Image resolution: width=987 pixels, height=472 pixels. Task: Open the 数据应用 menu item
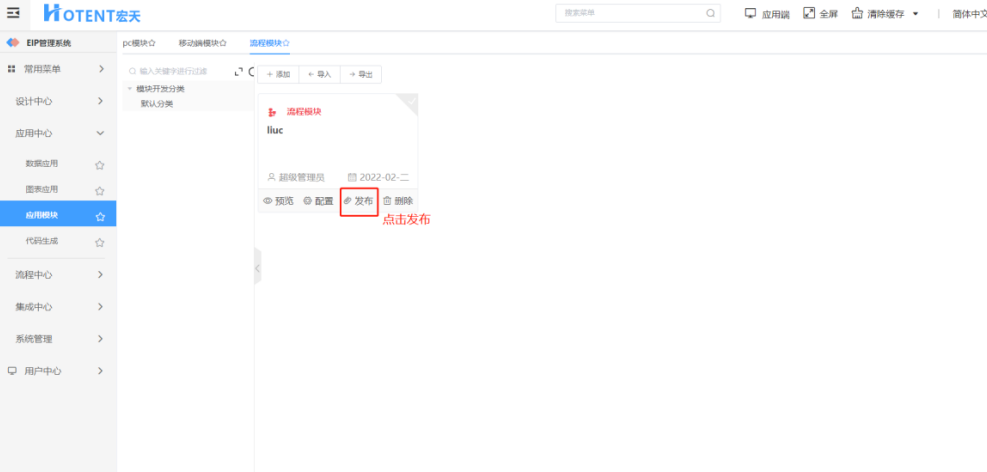(42, 164)
